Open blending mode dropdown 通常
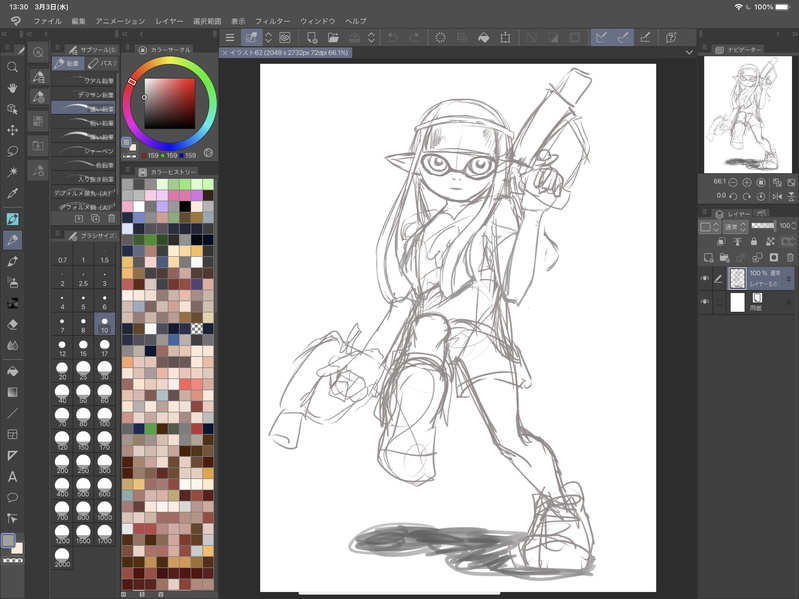Screen dimensions: 799x599 click(x=735, y=226)
